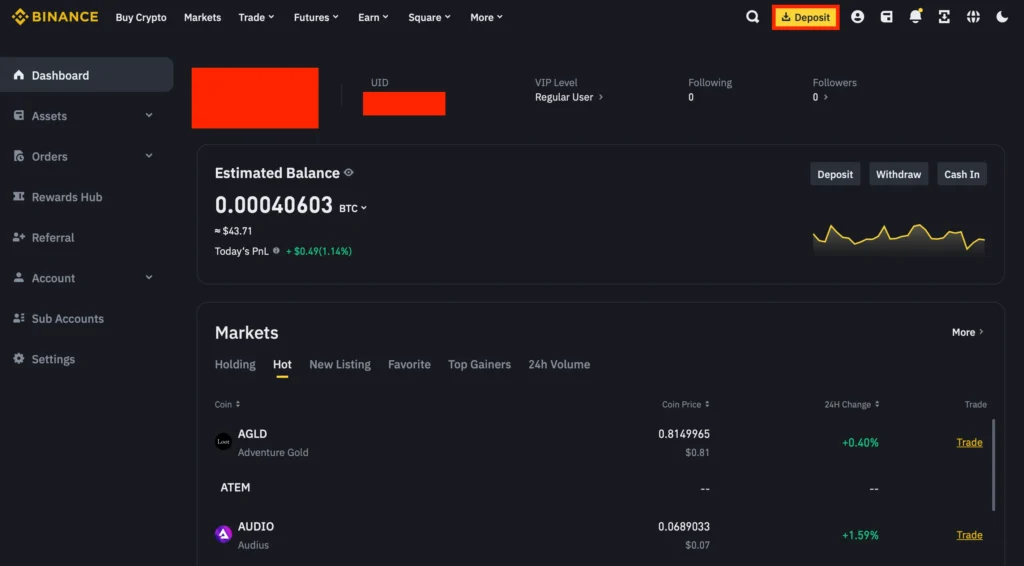This screenshot has width=1024, height=566.
Task: Hide estimated balance with eye icon
Action: pyautogui.click(x=349, y=172)
